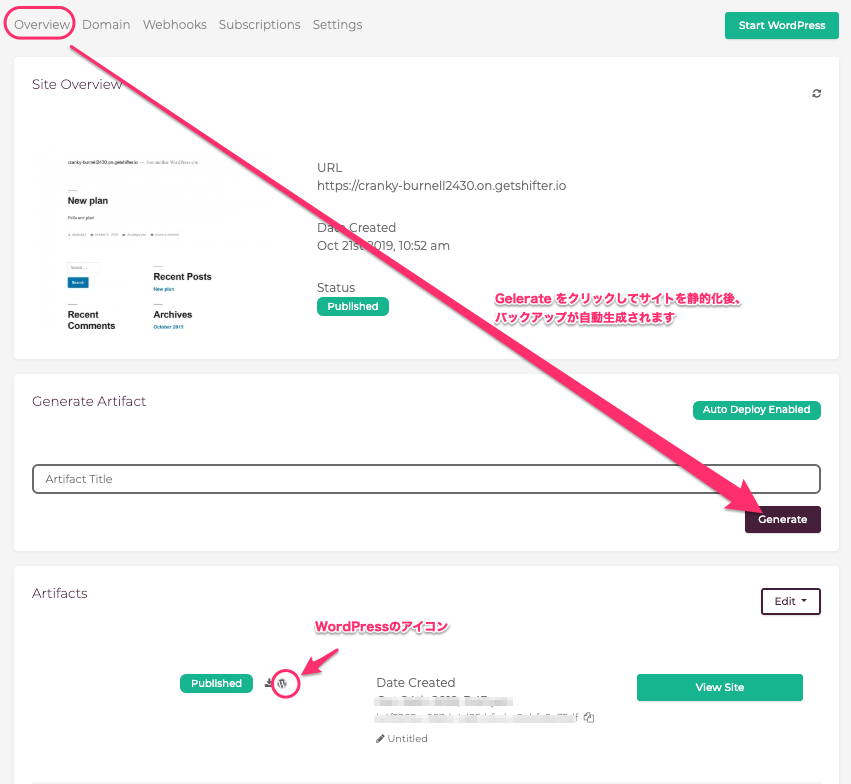851x784 pixels.
Task: Click the pencil icon next to Untitled
Action: [x=380, y=738]
